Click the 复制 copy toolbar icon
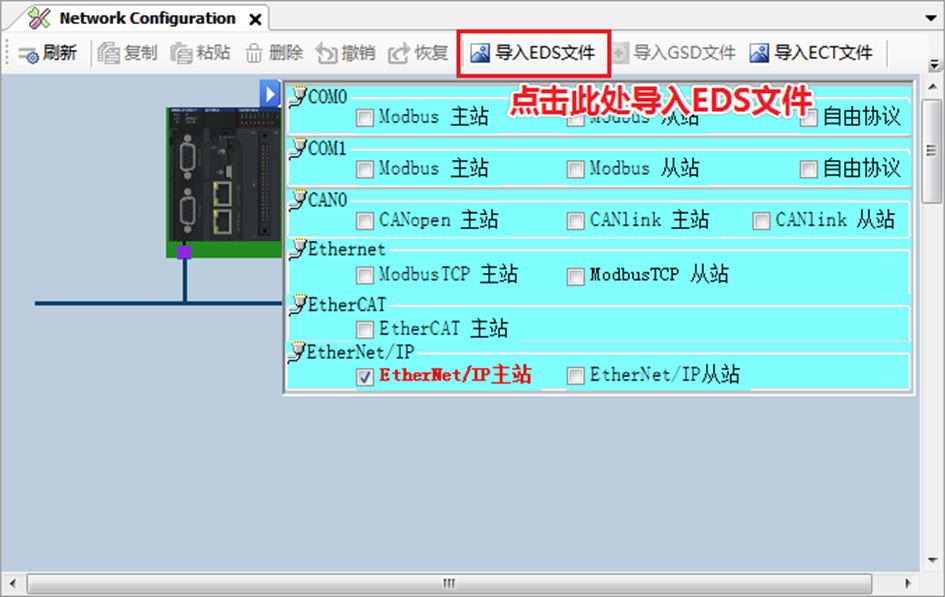The height and width of the screenshot is (597, 945). click(x=109, y=53)
